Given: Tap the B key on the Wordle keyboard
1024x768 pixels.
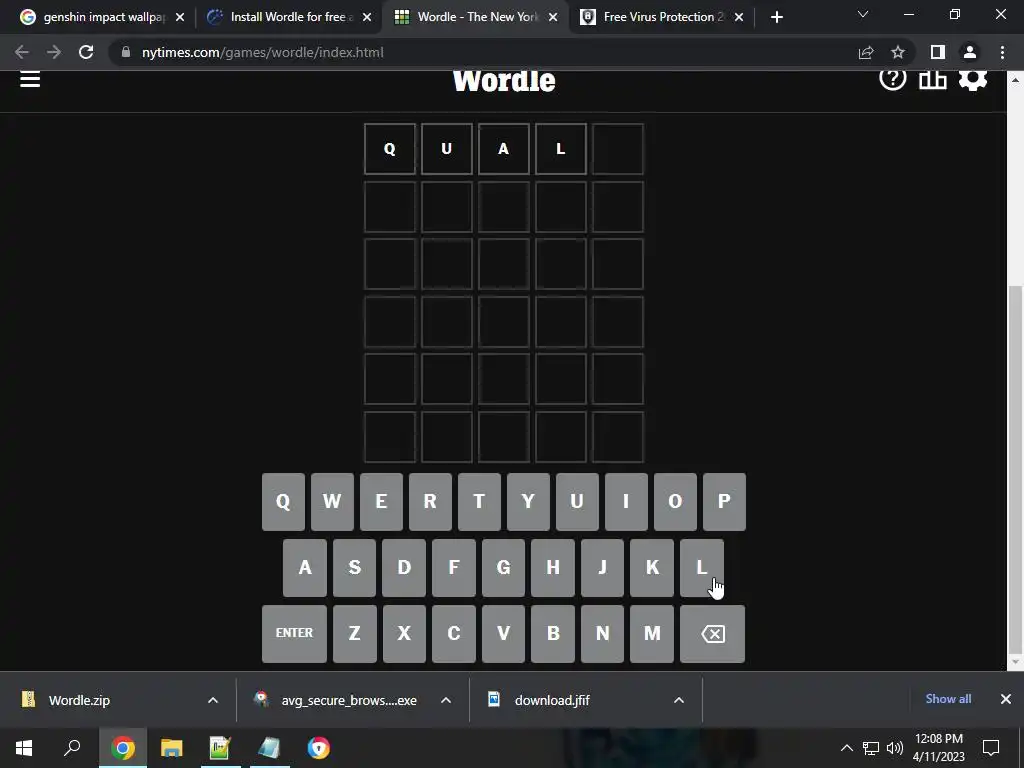Looking at the screenshot, I should [553, 633].
